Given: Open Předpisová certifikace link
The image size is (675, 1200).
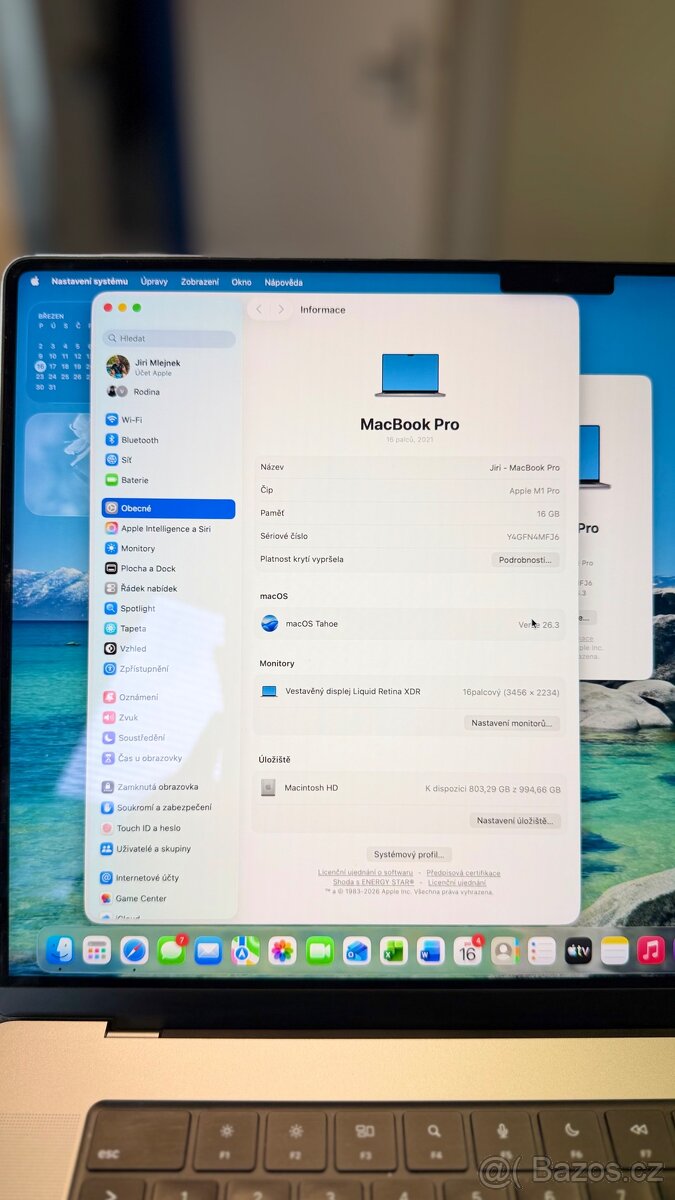Looking at the screenshot, I should (x=463, y=873).
